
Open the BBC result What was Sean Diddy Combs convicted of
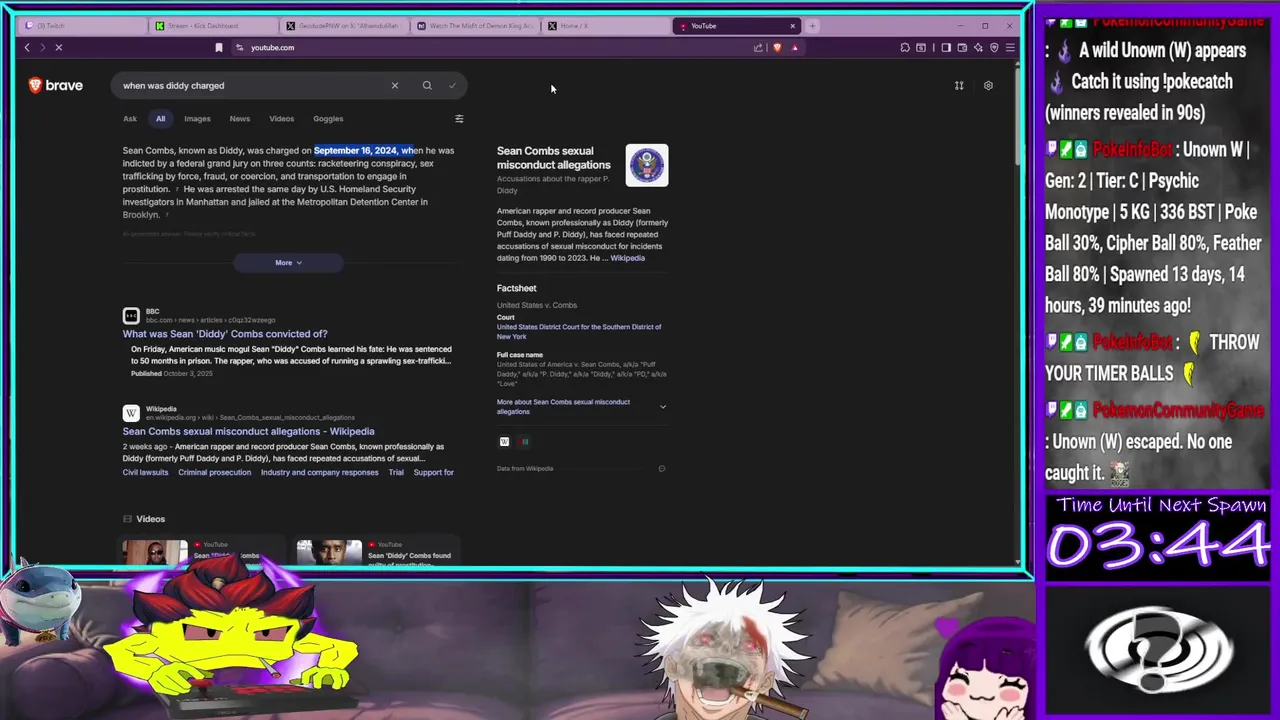225,334
